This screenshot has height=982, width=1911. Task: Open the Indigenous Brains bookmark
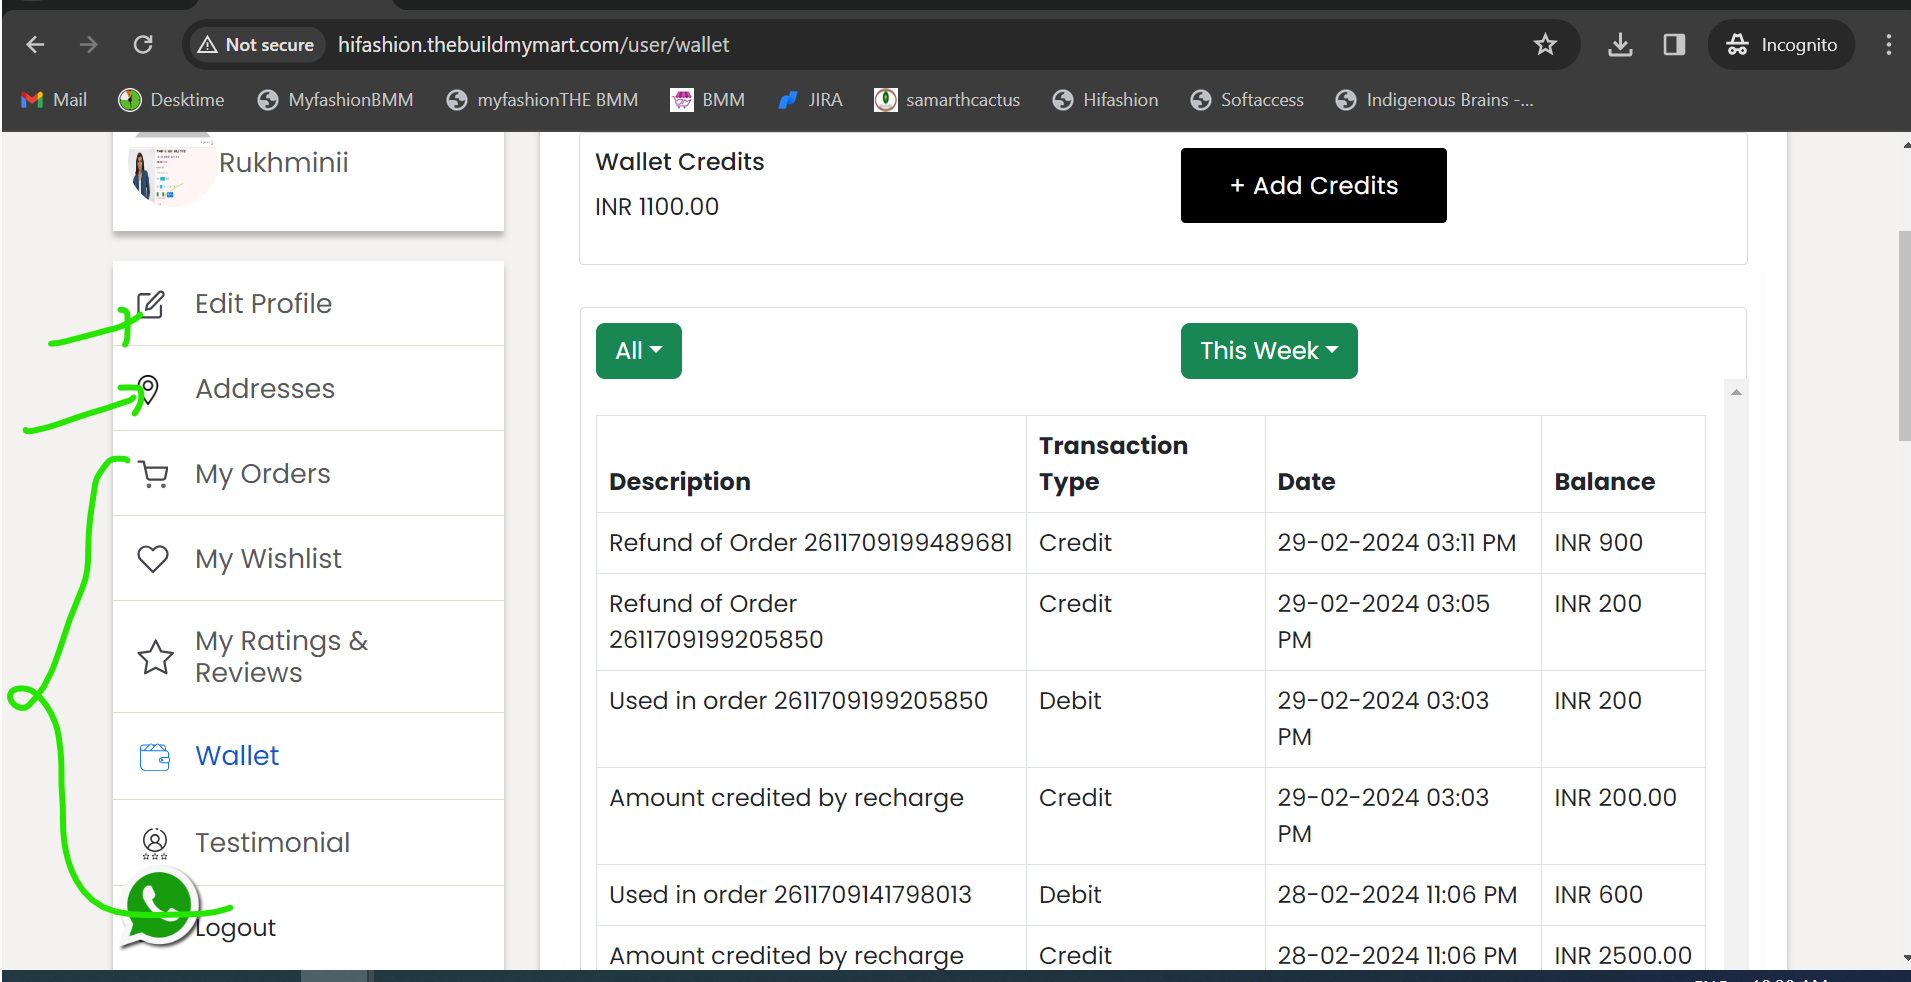[x=1434, y=100]
